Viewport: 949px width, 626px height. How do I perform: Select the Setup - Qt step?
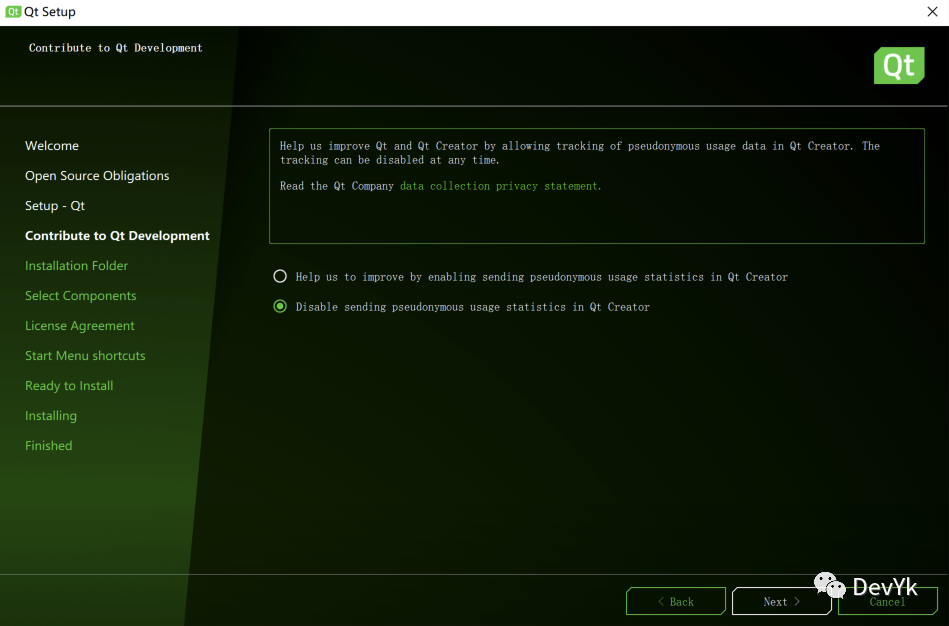click(54, 206)
